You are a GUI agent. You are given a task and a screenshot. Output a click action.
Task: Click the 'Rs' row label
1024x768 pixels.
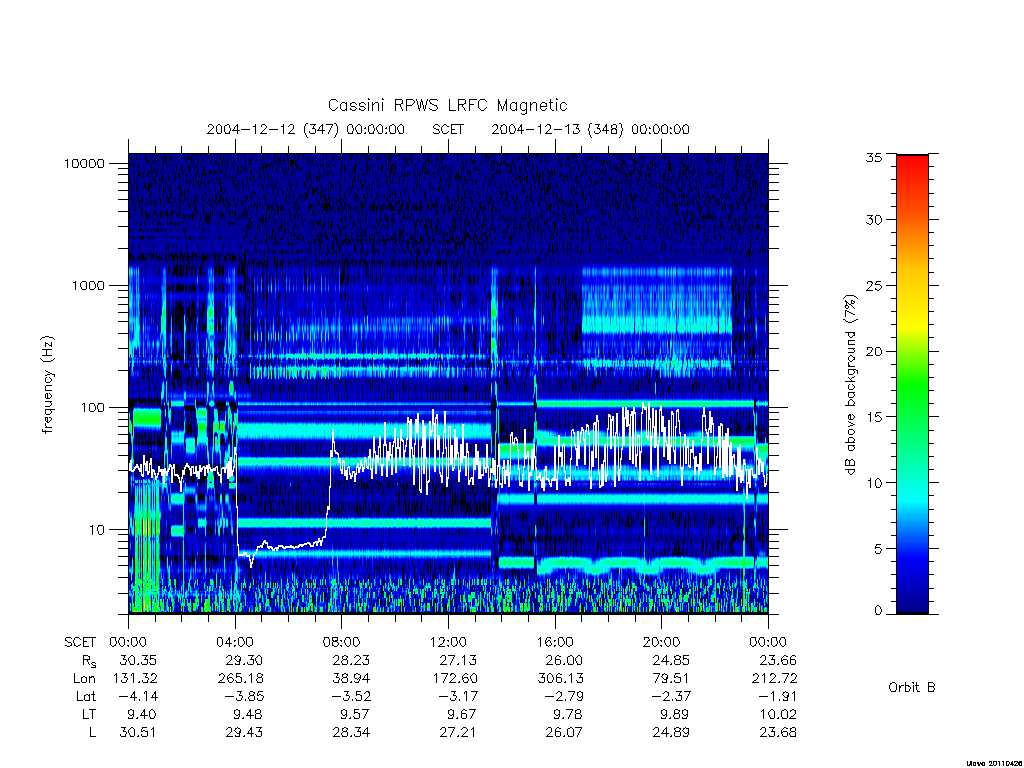pyautogui.click(x=89, y=661)
